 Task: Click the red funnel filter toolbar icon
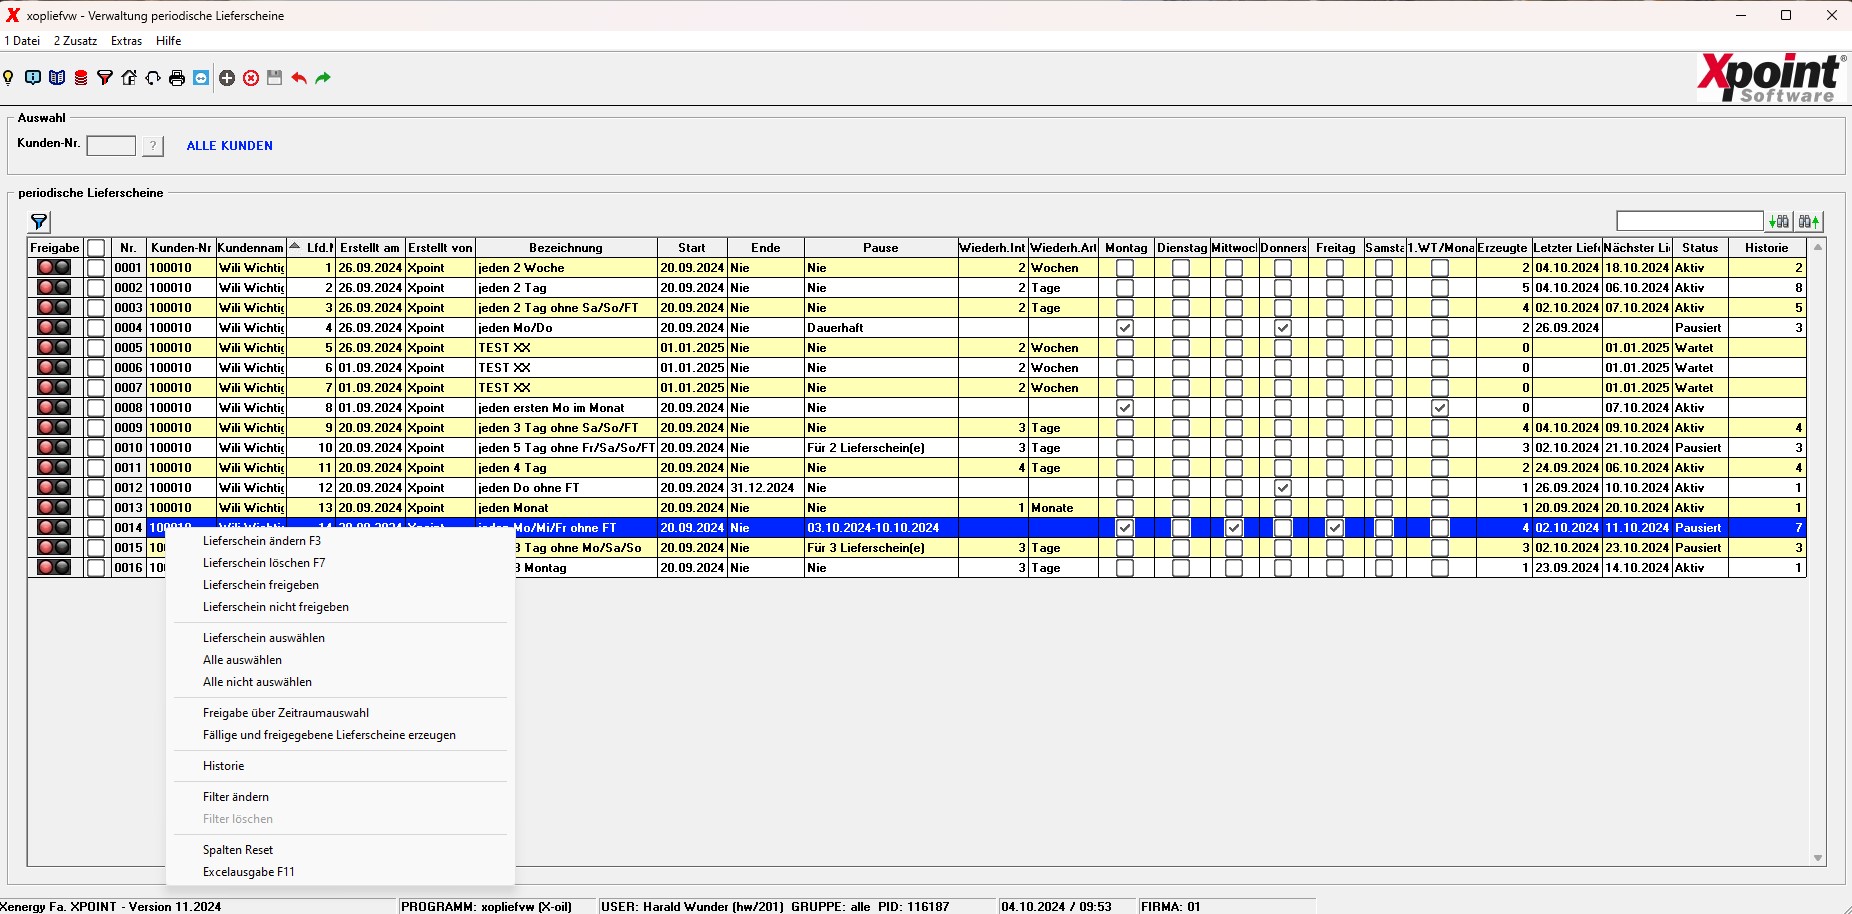tap(105, 78)
